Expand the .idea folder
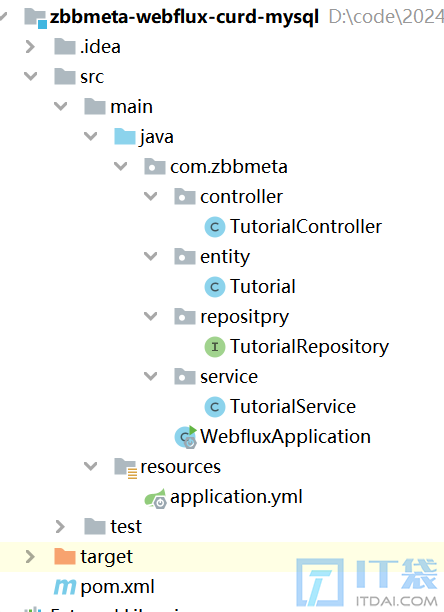Viewport: 444px width, 612px height. point(30,47)
